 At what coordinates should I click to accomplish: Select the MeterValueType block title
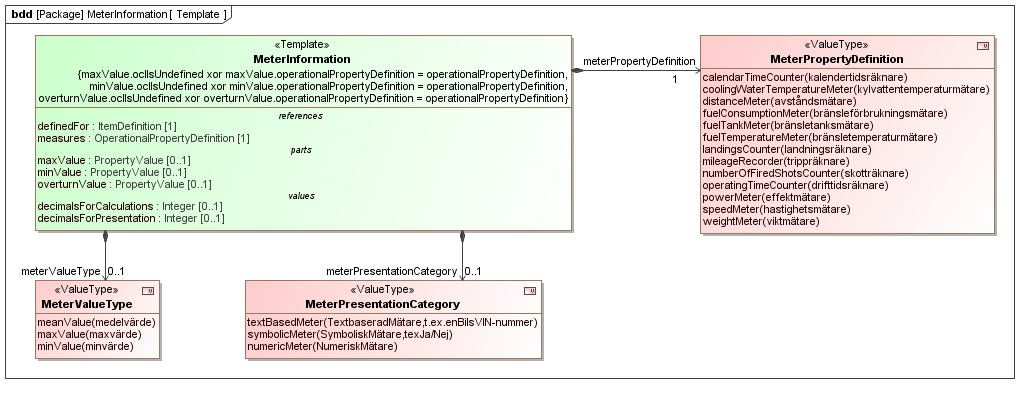87,304
